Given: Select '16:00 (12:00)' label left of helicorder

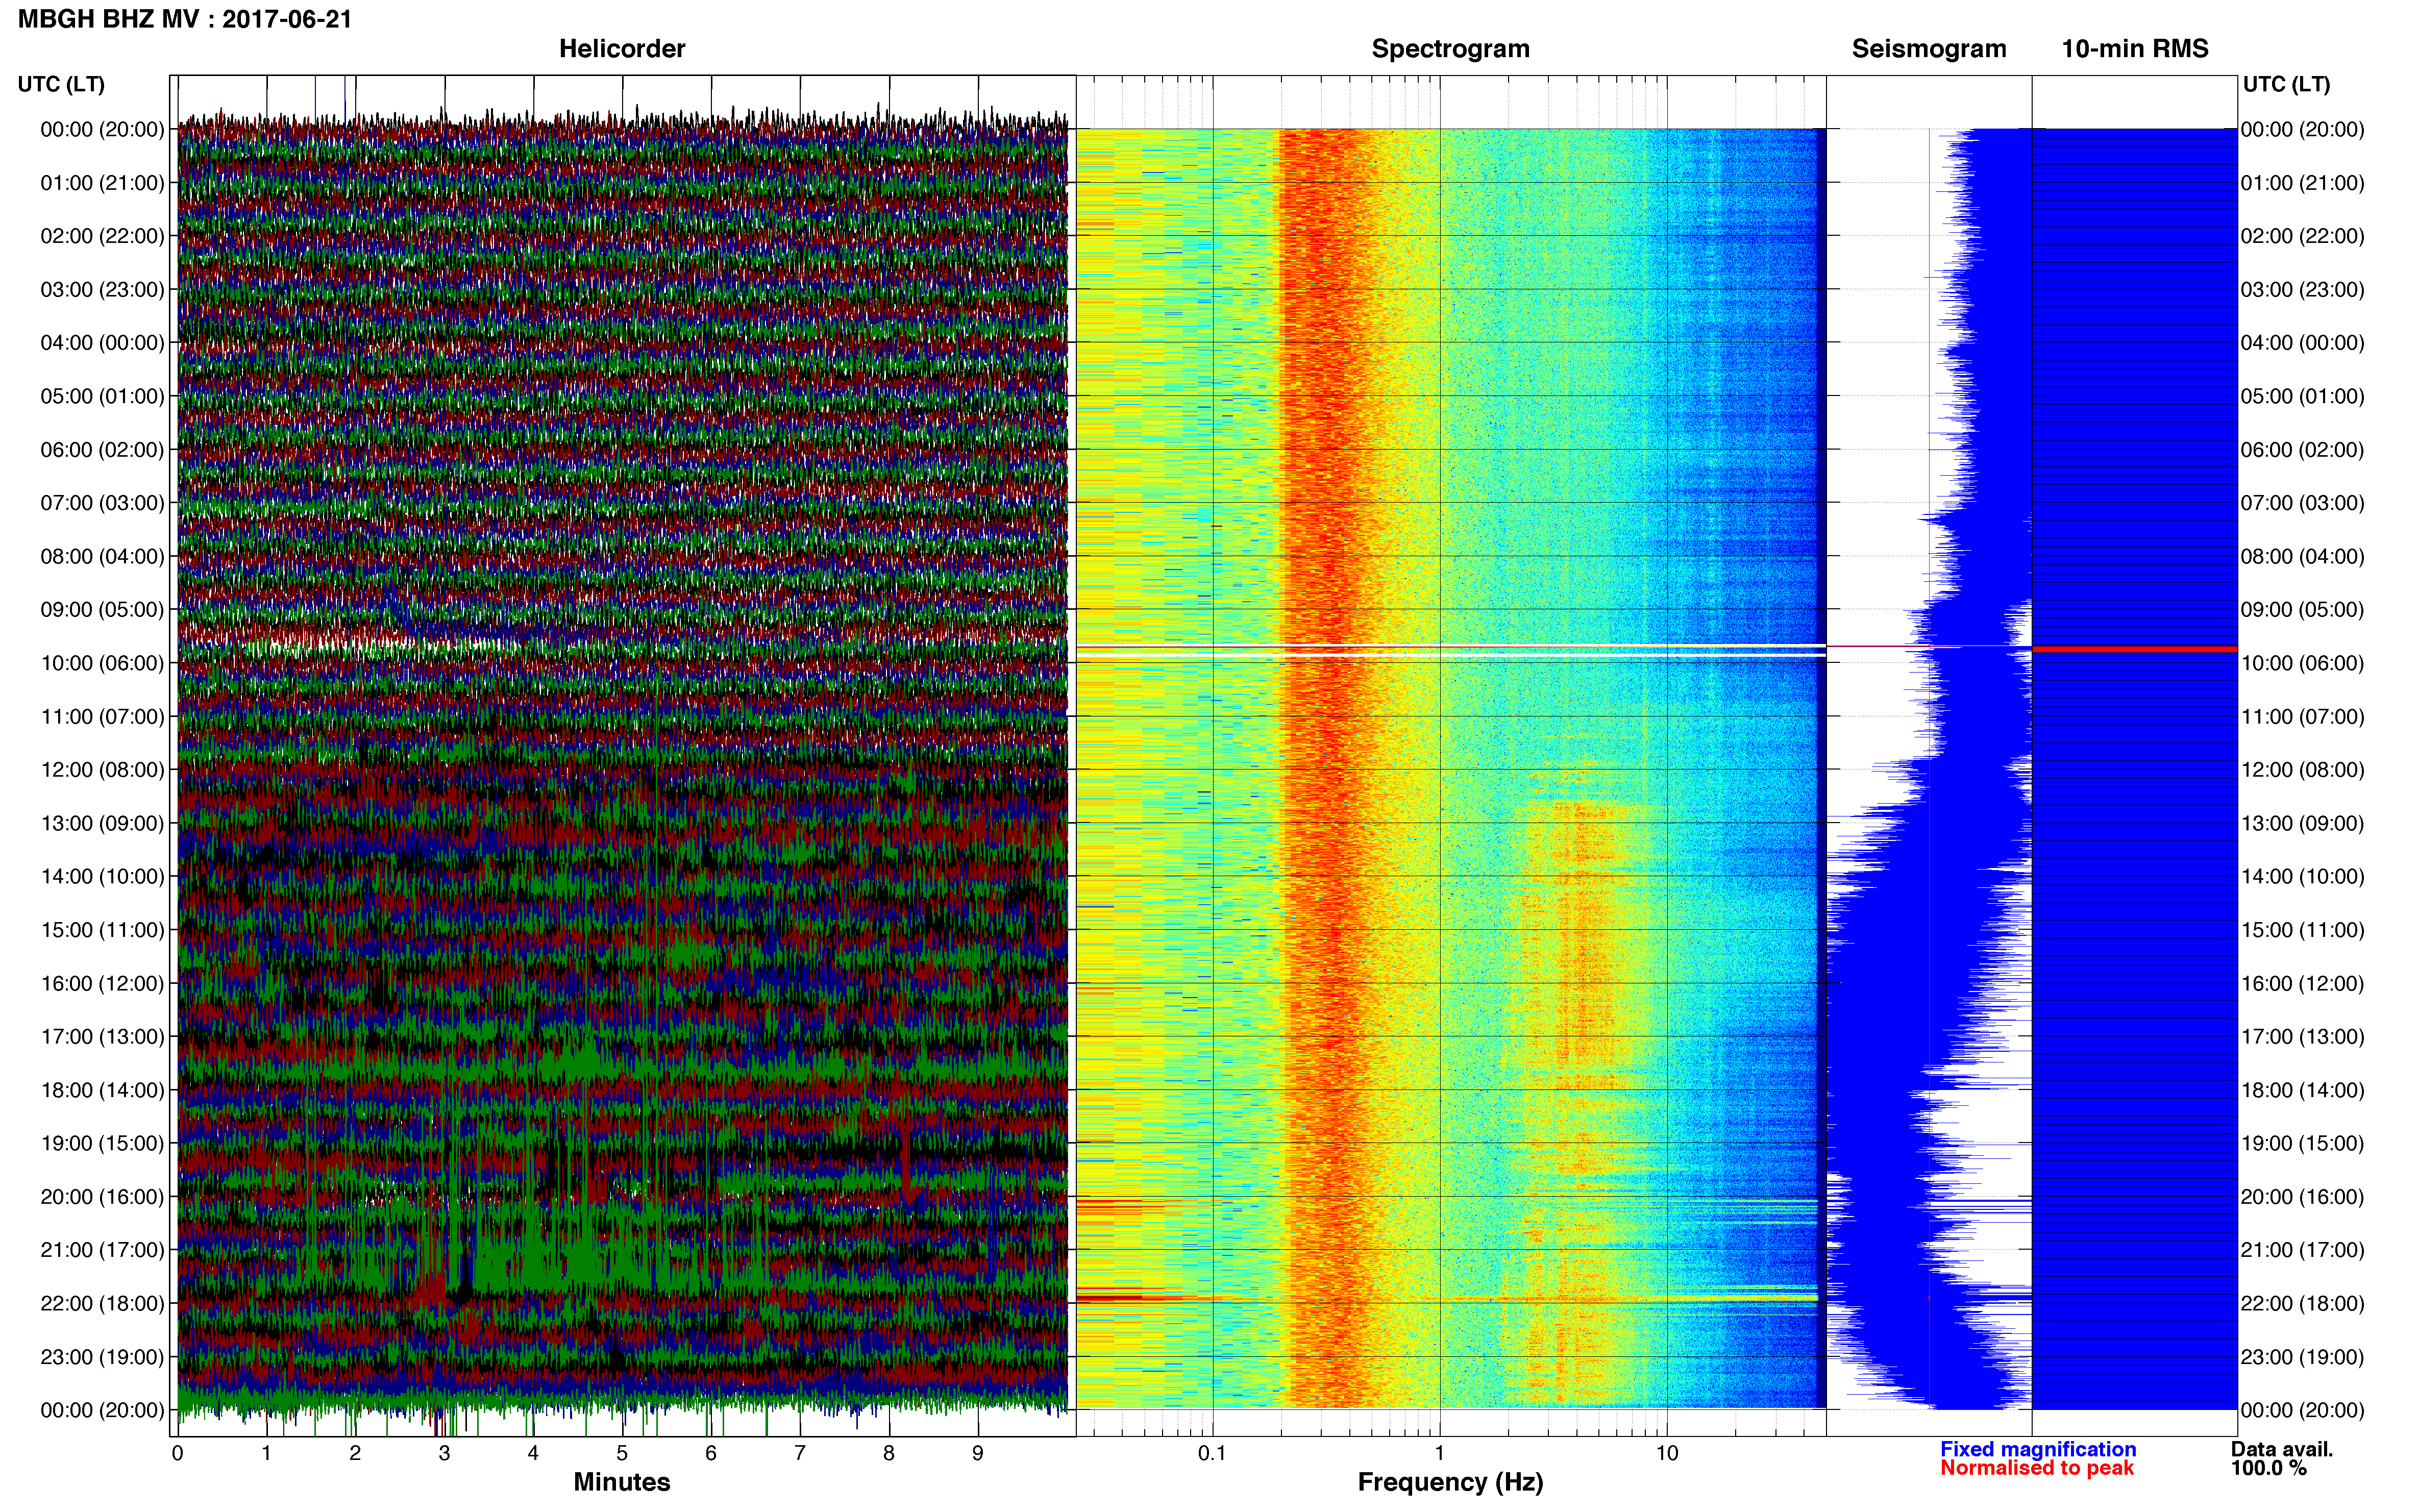Looking at the screenshot, I should coord(102,984).
